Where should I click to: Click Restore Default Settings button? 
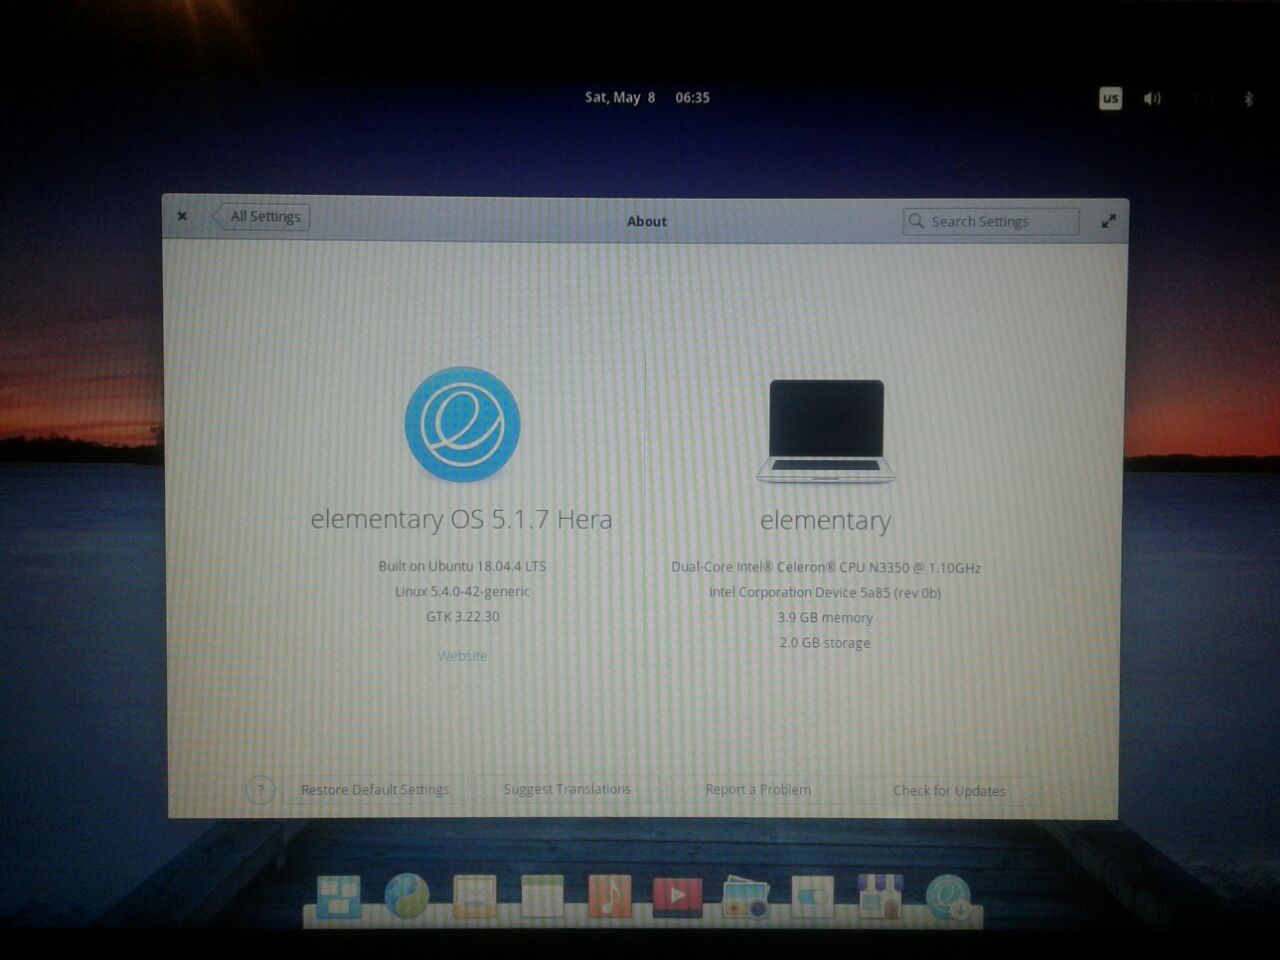click(375, 790)
